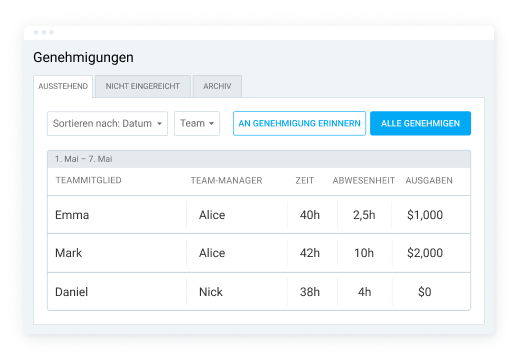Click the ABWESENHEIT column header

tap(364, 180)
